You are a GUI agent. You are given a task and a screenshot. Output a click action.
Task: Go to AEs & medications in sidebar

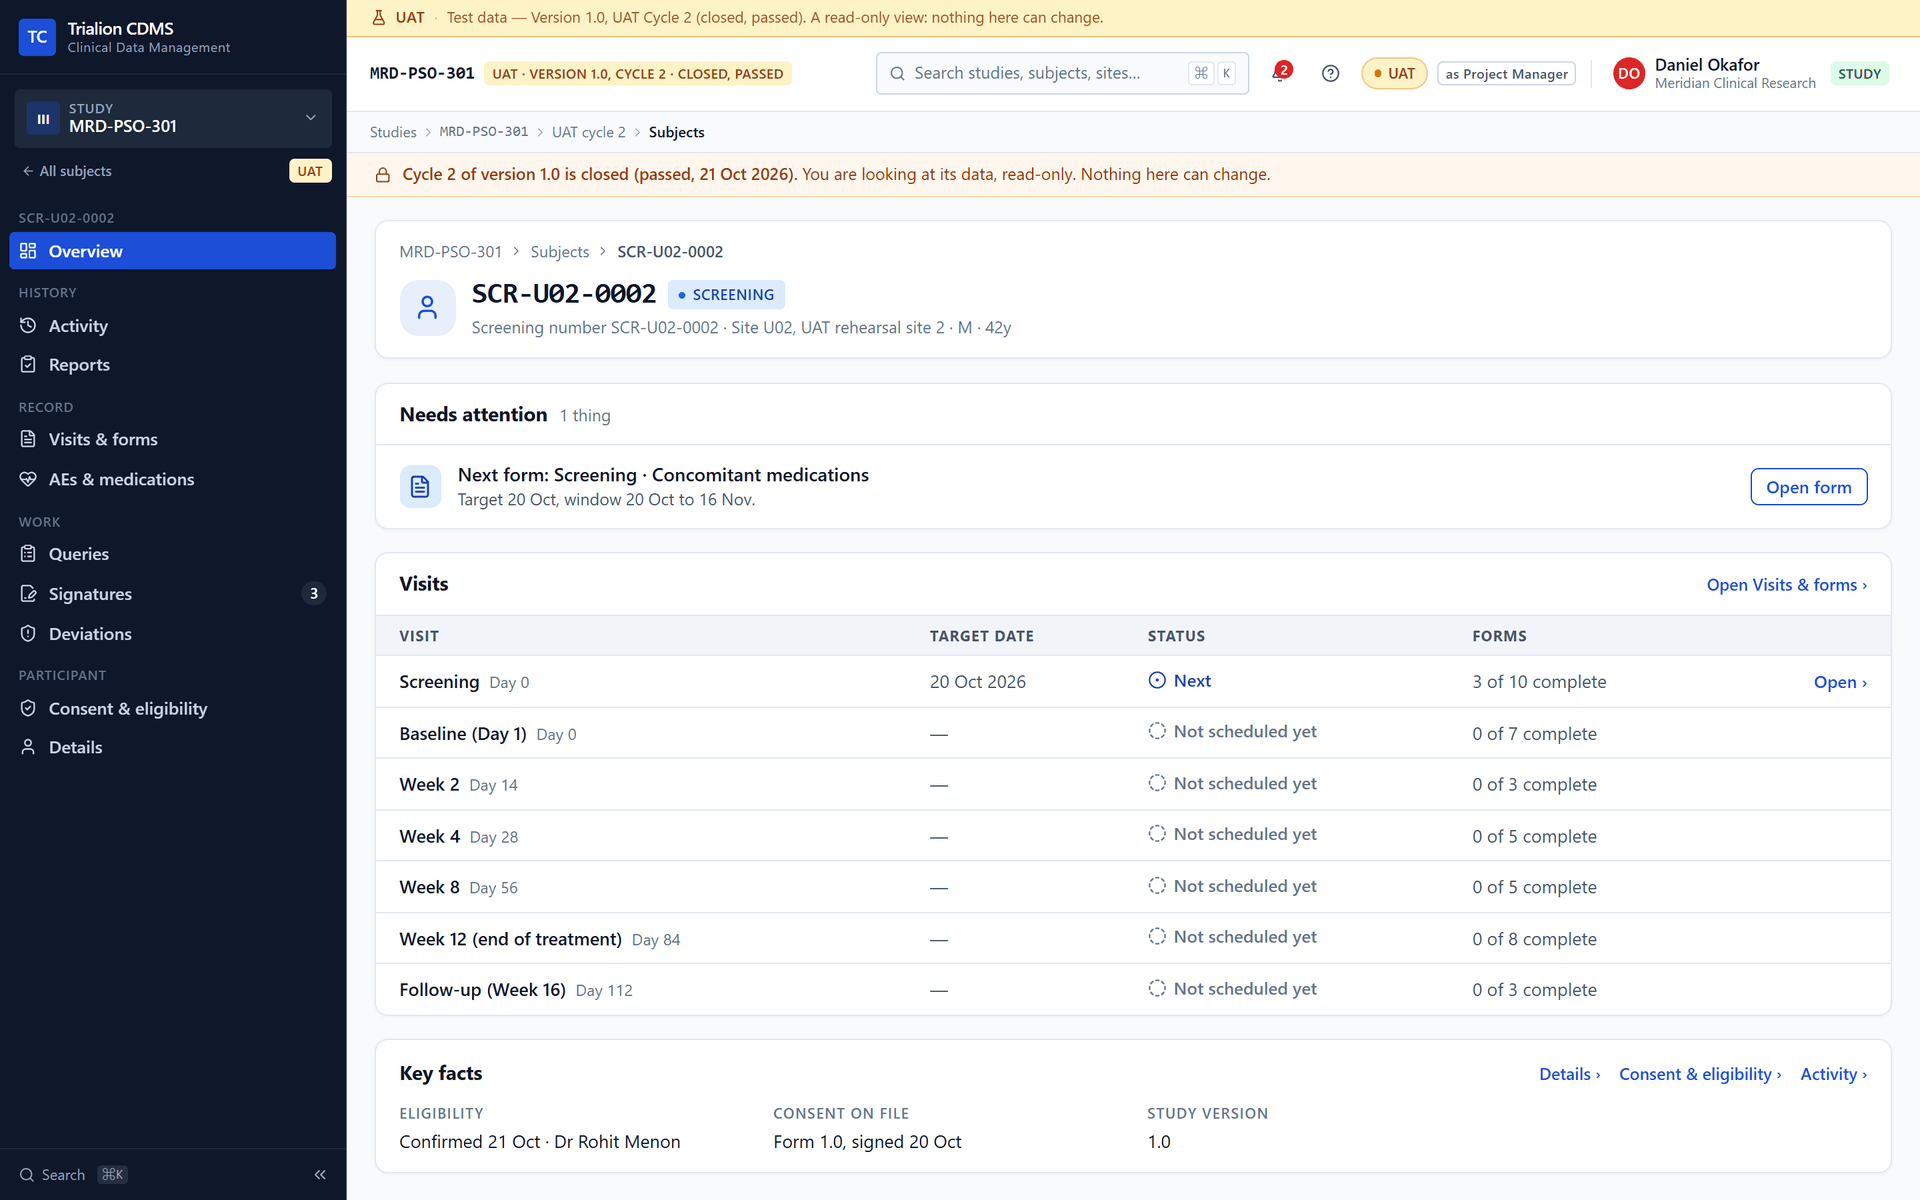pyautogui.click(x=172, y=479)
